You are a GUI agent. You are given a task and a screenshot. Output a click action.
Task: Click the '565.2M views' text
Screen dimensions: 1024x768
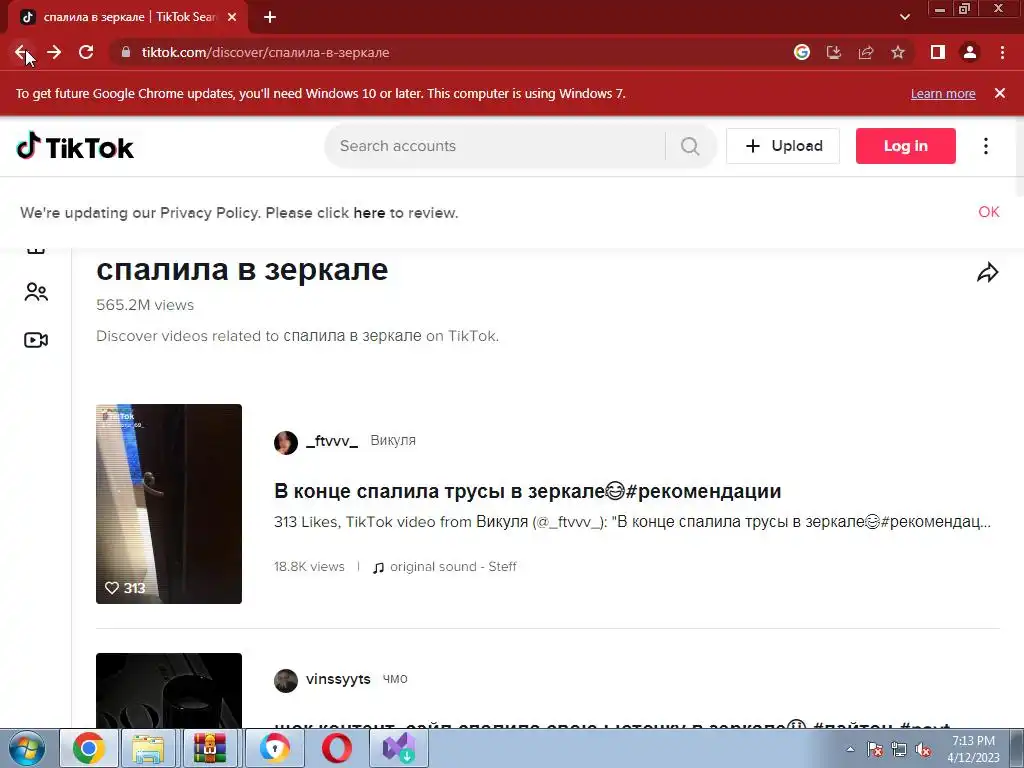pos(145,305)
